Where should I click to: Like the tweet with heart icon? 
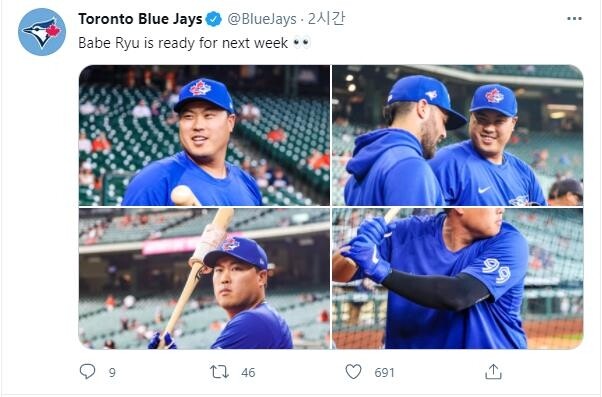[x=353, y=371]
